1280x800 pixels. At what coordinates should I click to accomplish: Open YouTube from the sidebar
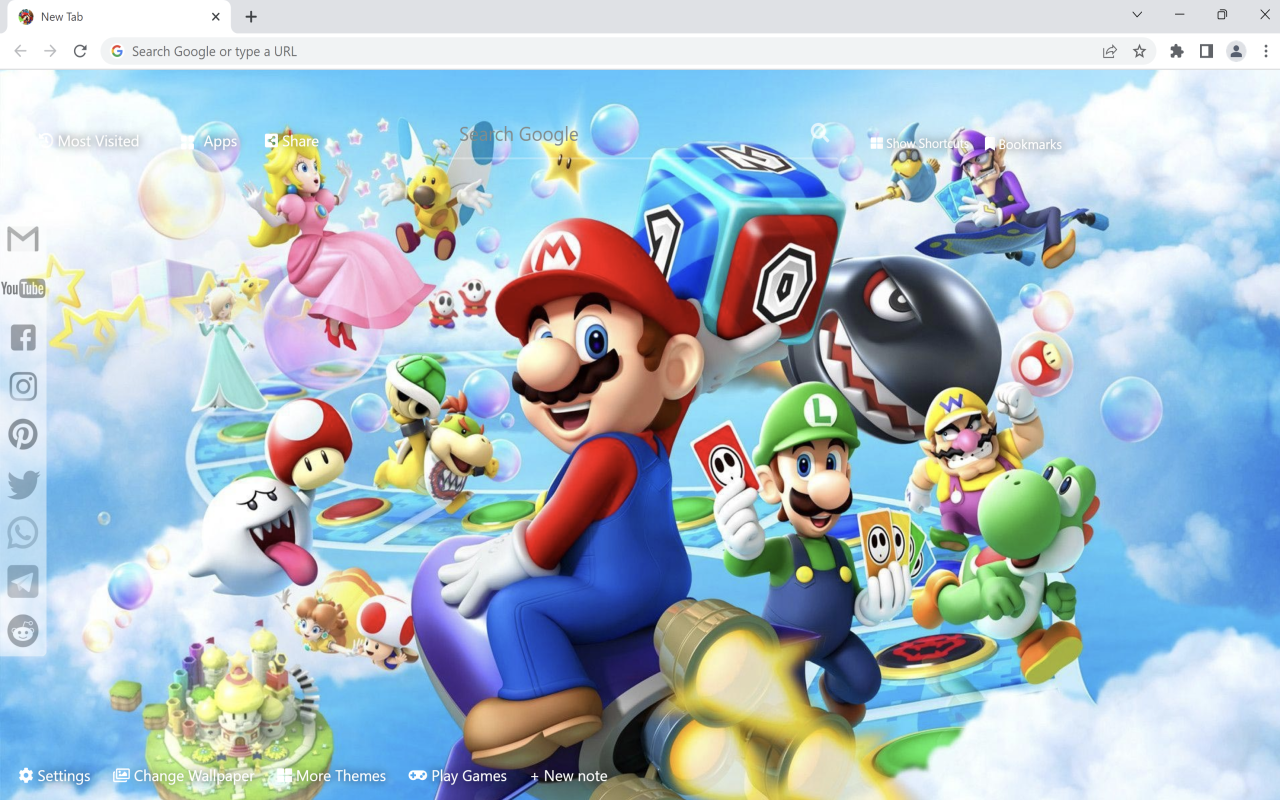23,289
